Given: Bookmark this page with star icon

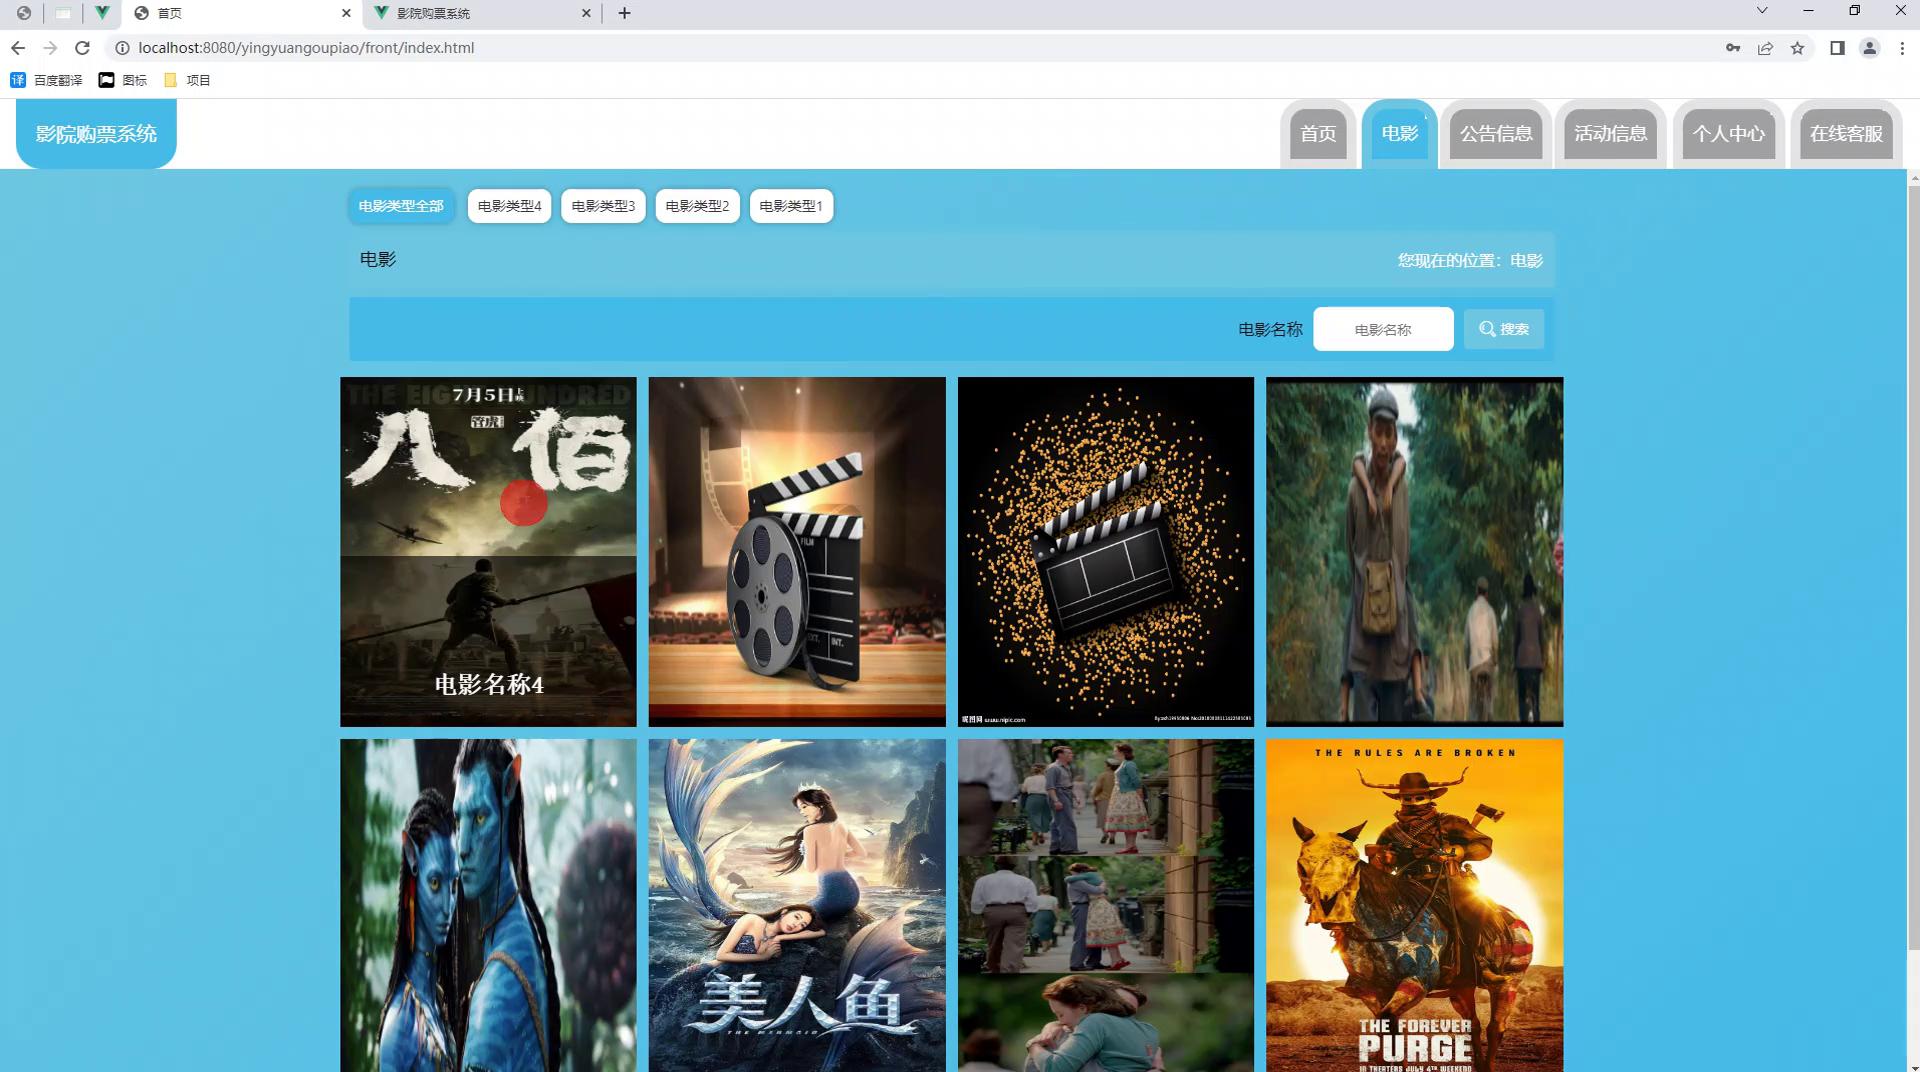Looking at the screenshot, I should point(1798,48).
